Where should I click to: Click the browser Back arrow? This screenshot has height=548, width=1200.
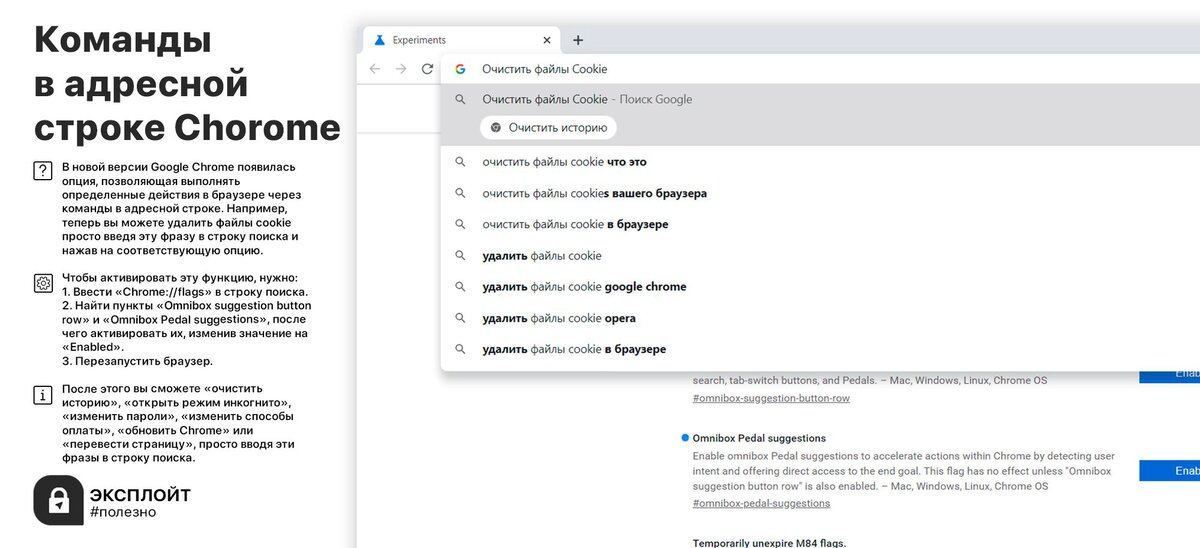click(x=375, y=69)
